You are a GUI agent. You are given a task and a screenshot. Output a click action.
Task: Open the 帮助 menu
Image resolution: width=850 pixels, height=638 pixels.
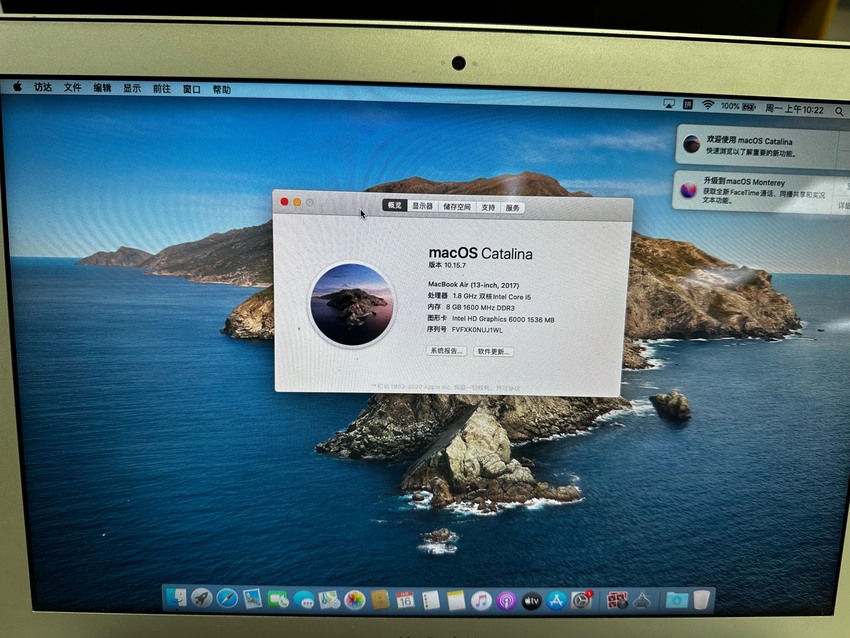pyautogui.click(x=221, y=90)
